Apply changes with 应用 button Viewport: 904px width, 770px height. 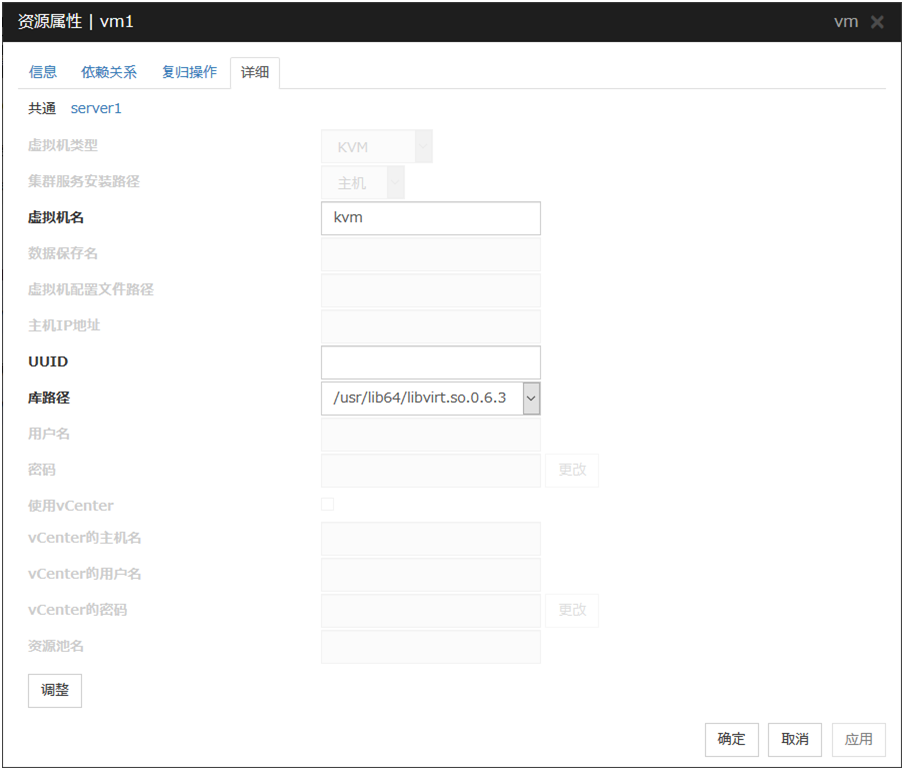coord(858,739)
